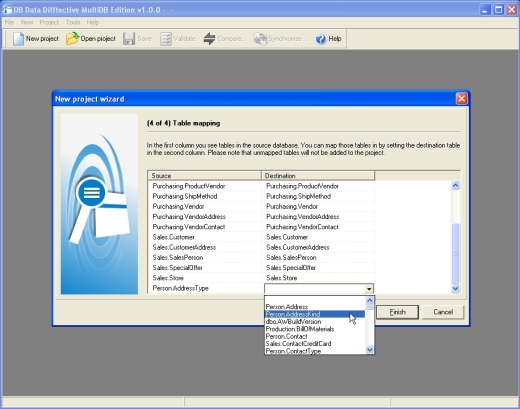Select the Purchasing.VendorContact source row
520x409 pixels.
(x=205, y=227)
